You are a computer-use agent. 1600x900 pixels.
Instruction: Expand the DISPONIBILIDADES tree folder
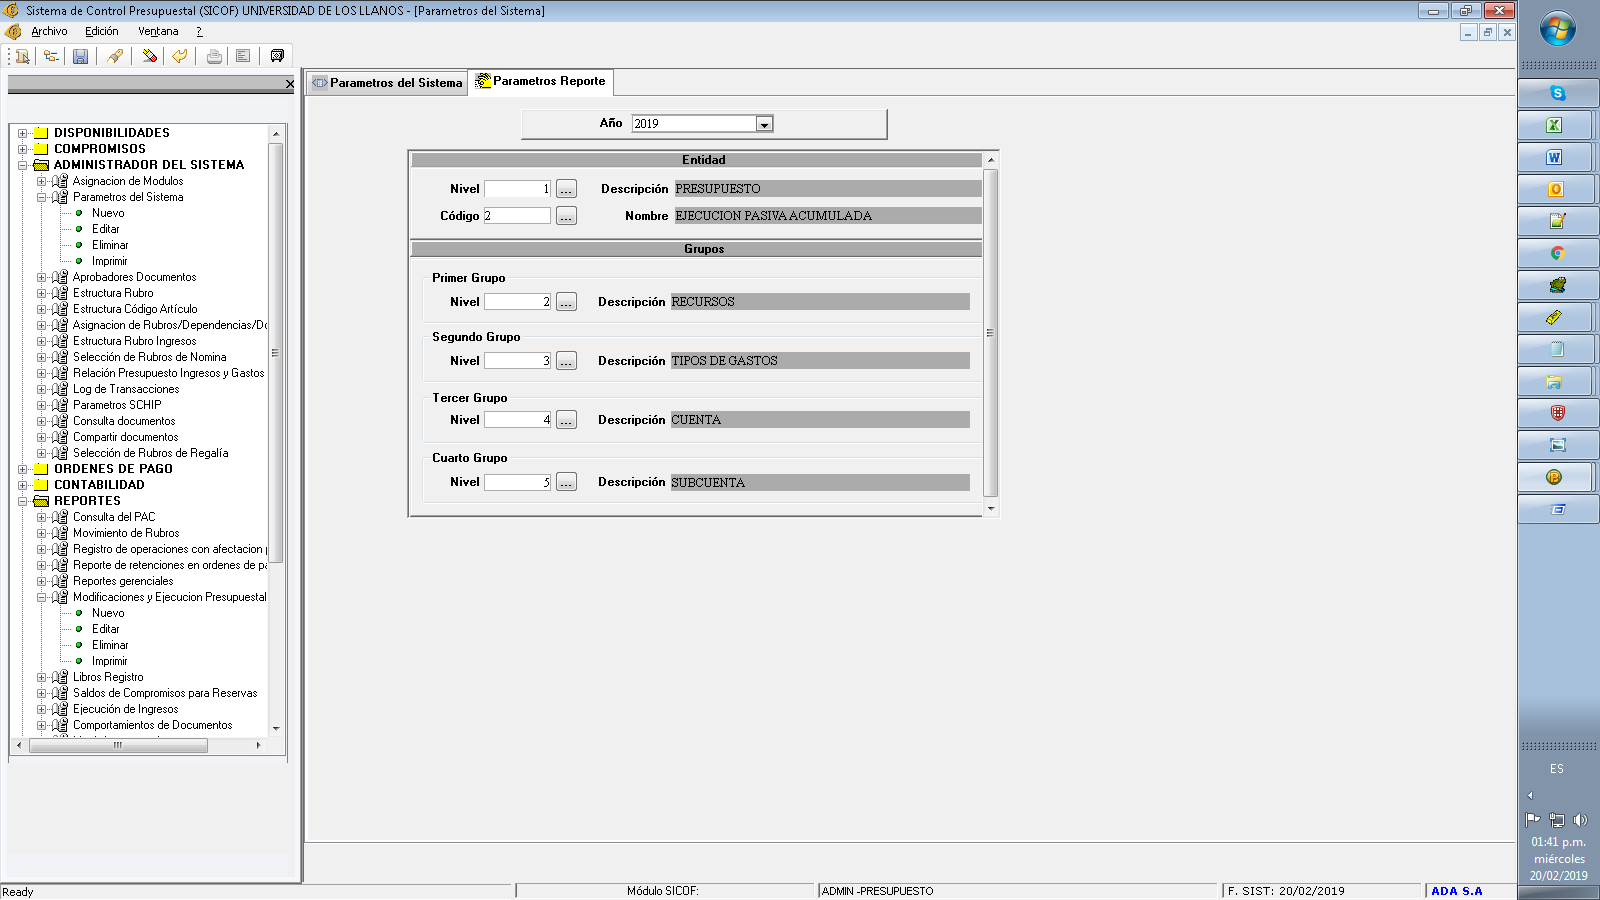(22, 133)
